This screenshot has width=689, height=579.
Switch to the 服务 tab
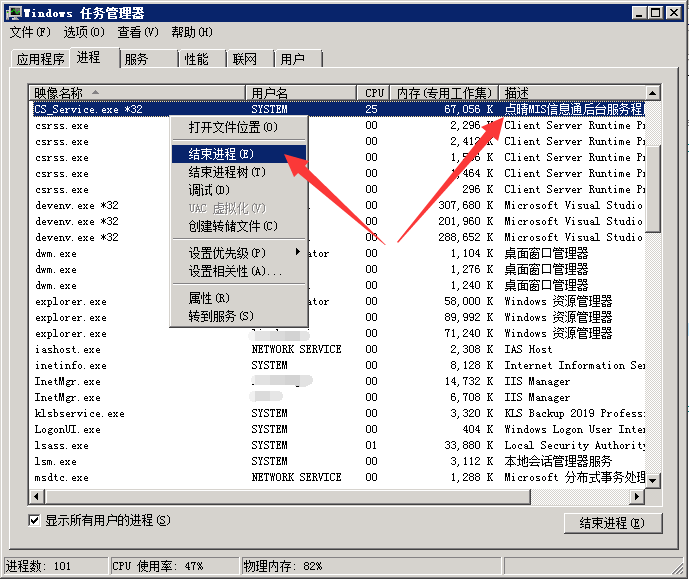[136, 59]
